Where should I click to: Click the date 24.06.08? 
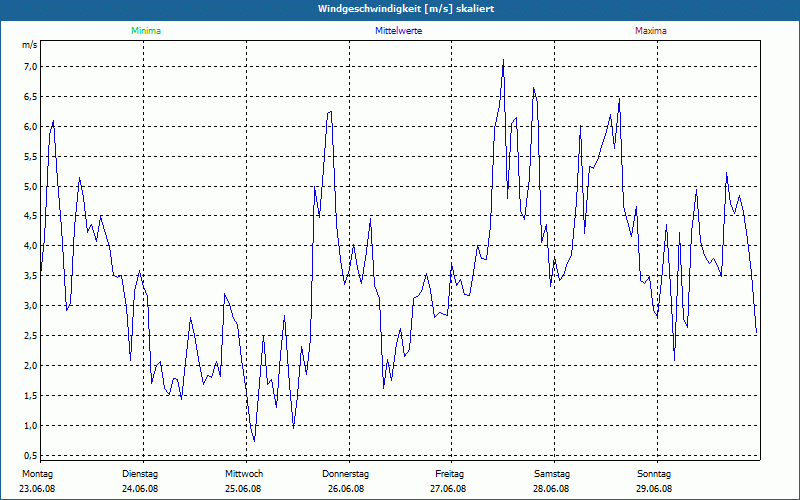(x=140, y=489)
